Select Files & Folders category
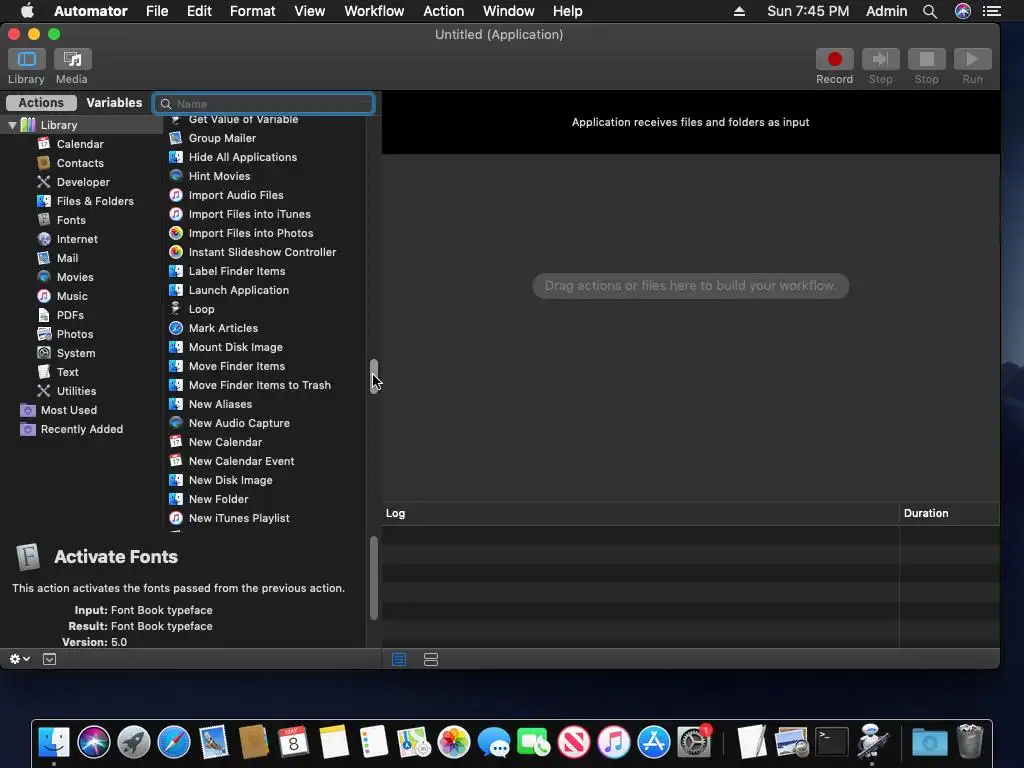 [95, 200]
